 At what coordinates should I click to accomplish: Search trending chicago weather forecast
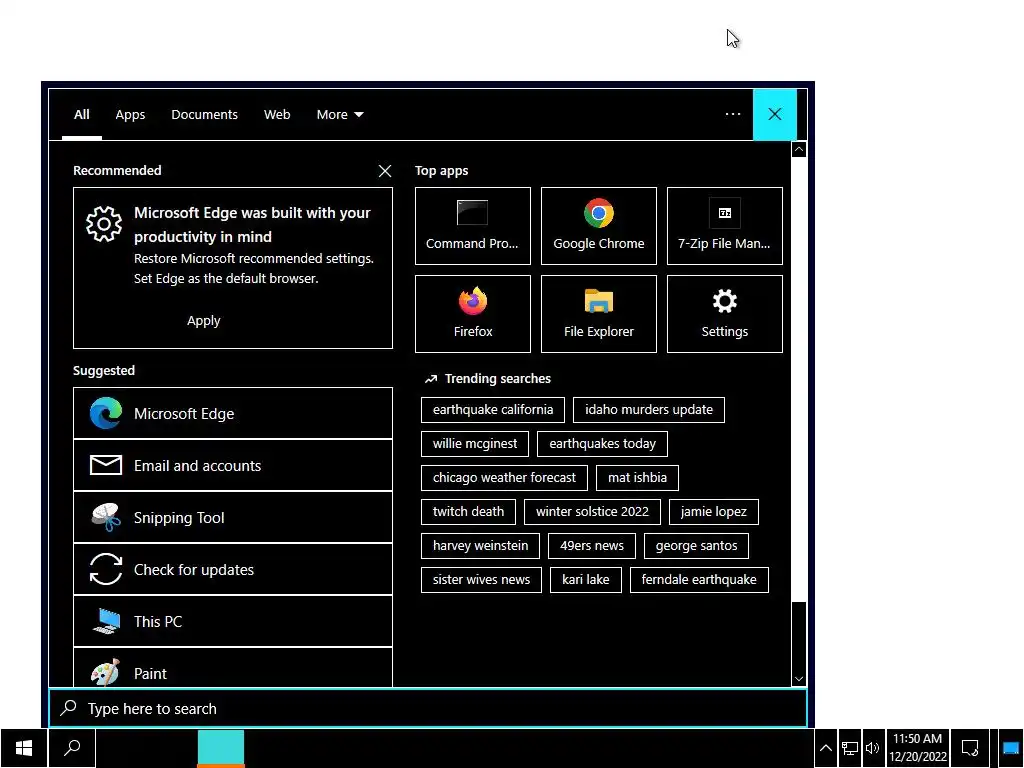click(x=504, y=477)
